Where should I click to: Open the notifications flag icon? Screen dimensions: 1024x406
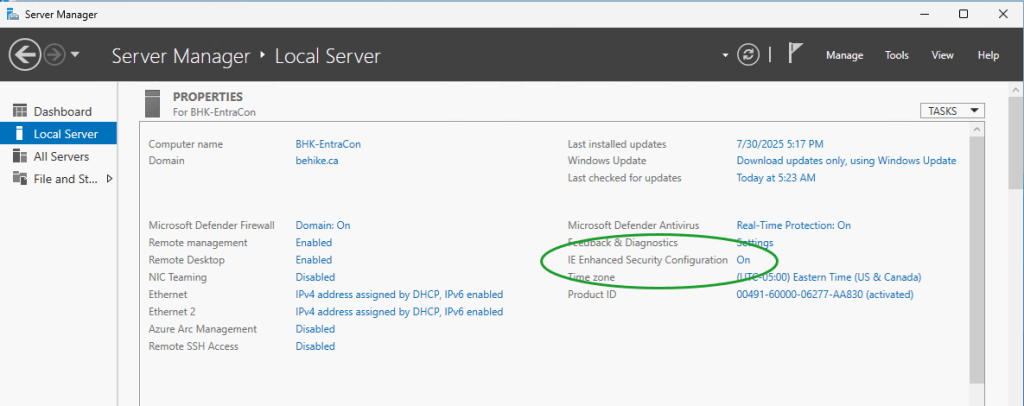tap(796, 55)
